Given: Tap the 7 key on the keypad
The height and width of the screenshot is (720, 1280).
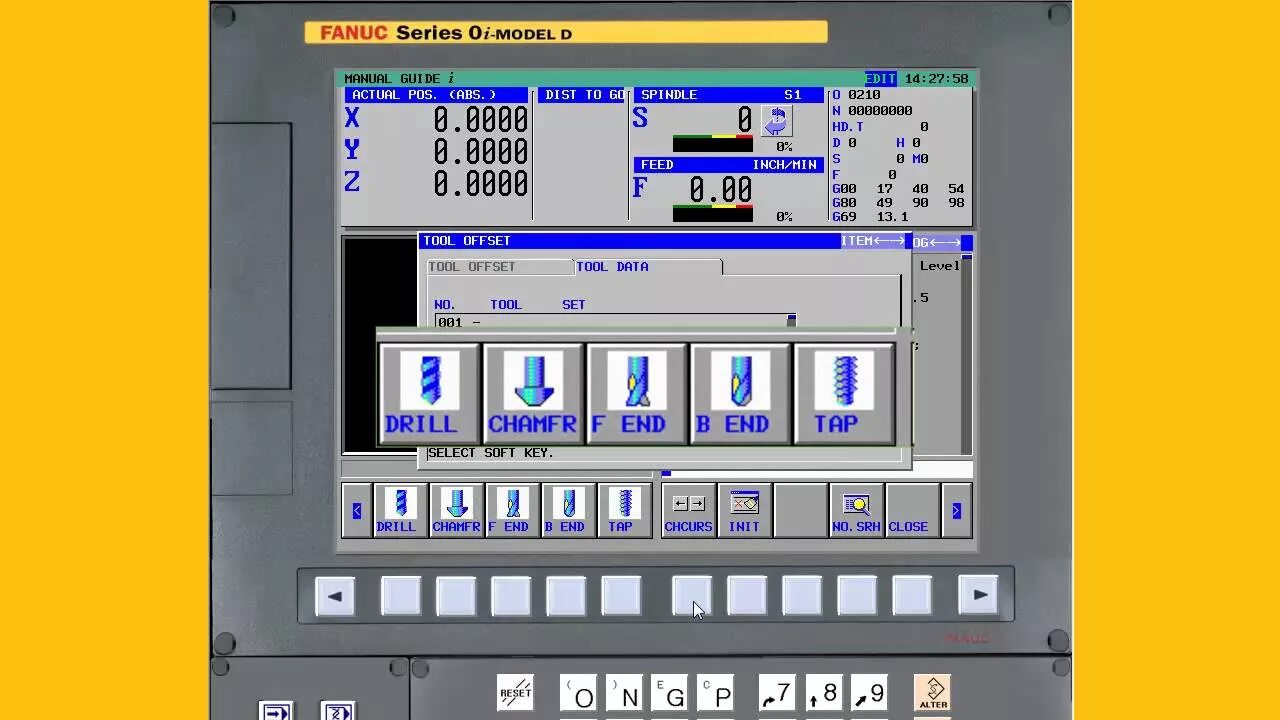Looking at the screenshot, I should pos(776,693).
